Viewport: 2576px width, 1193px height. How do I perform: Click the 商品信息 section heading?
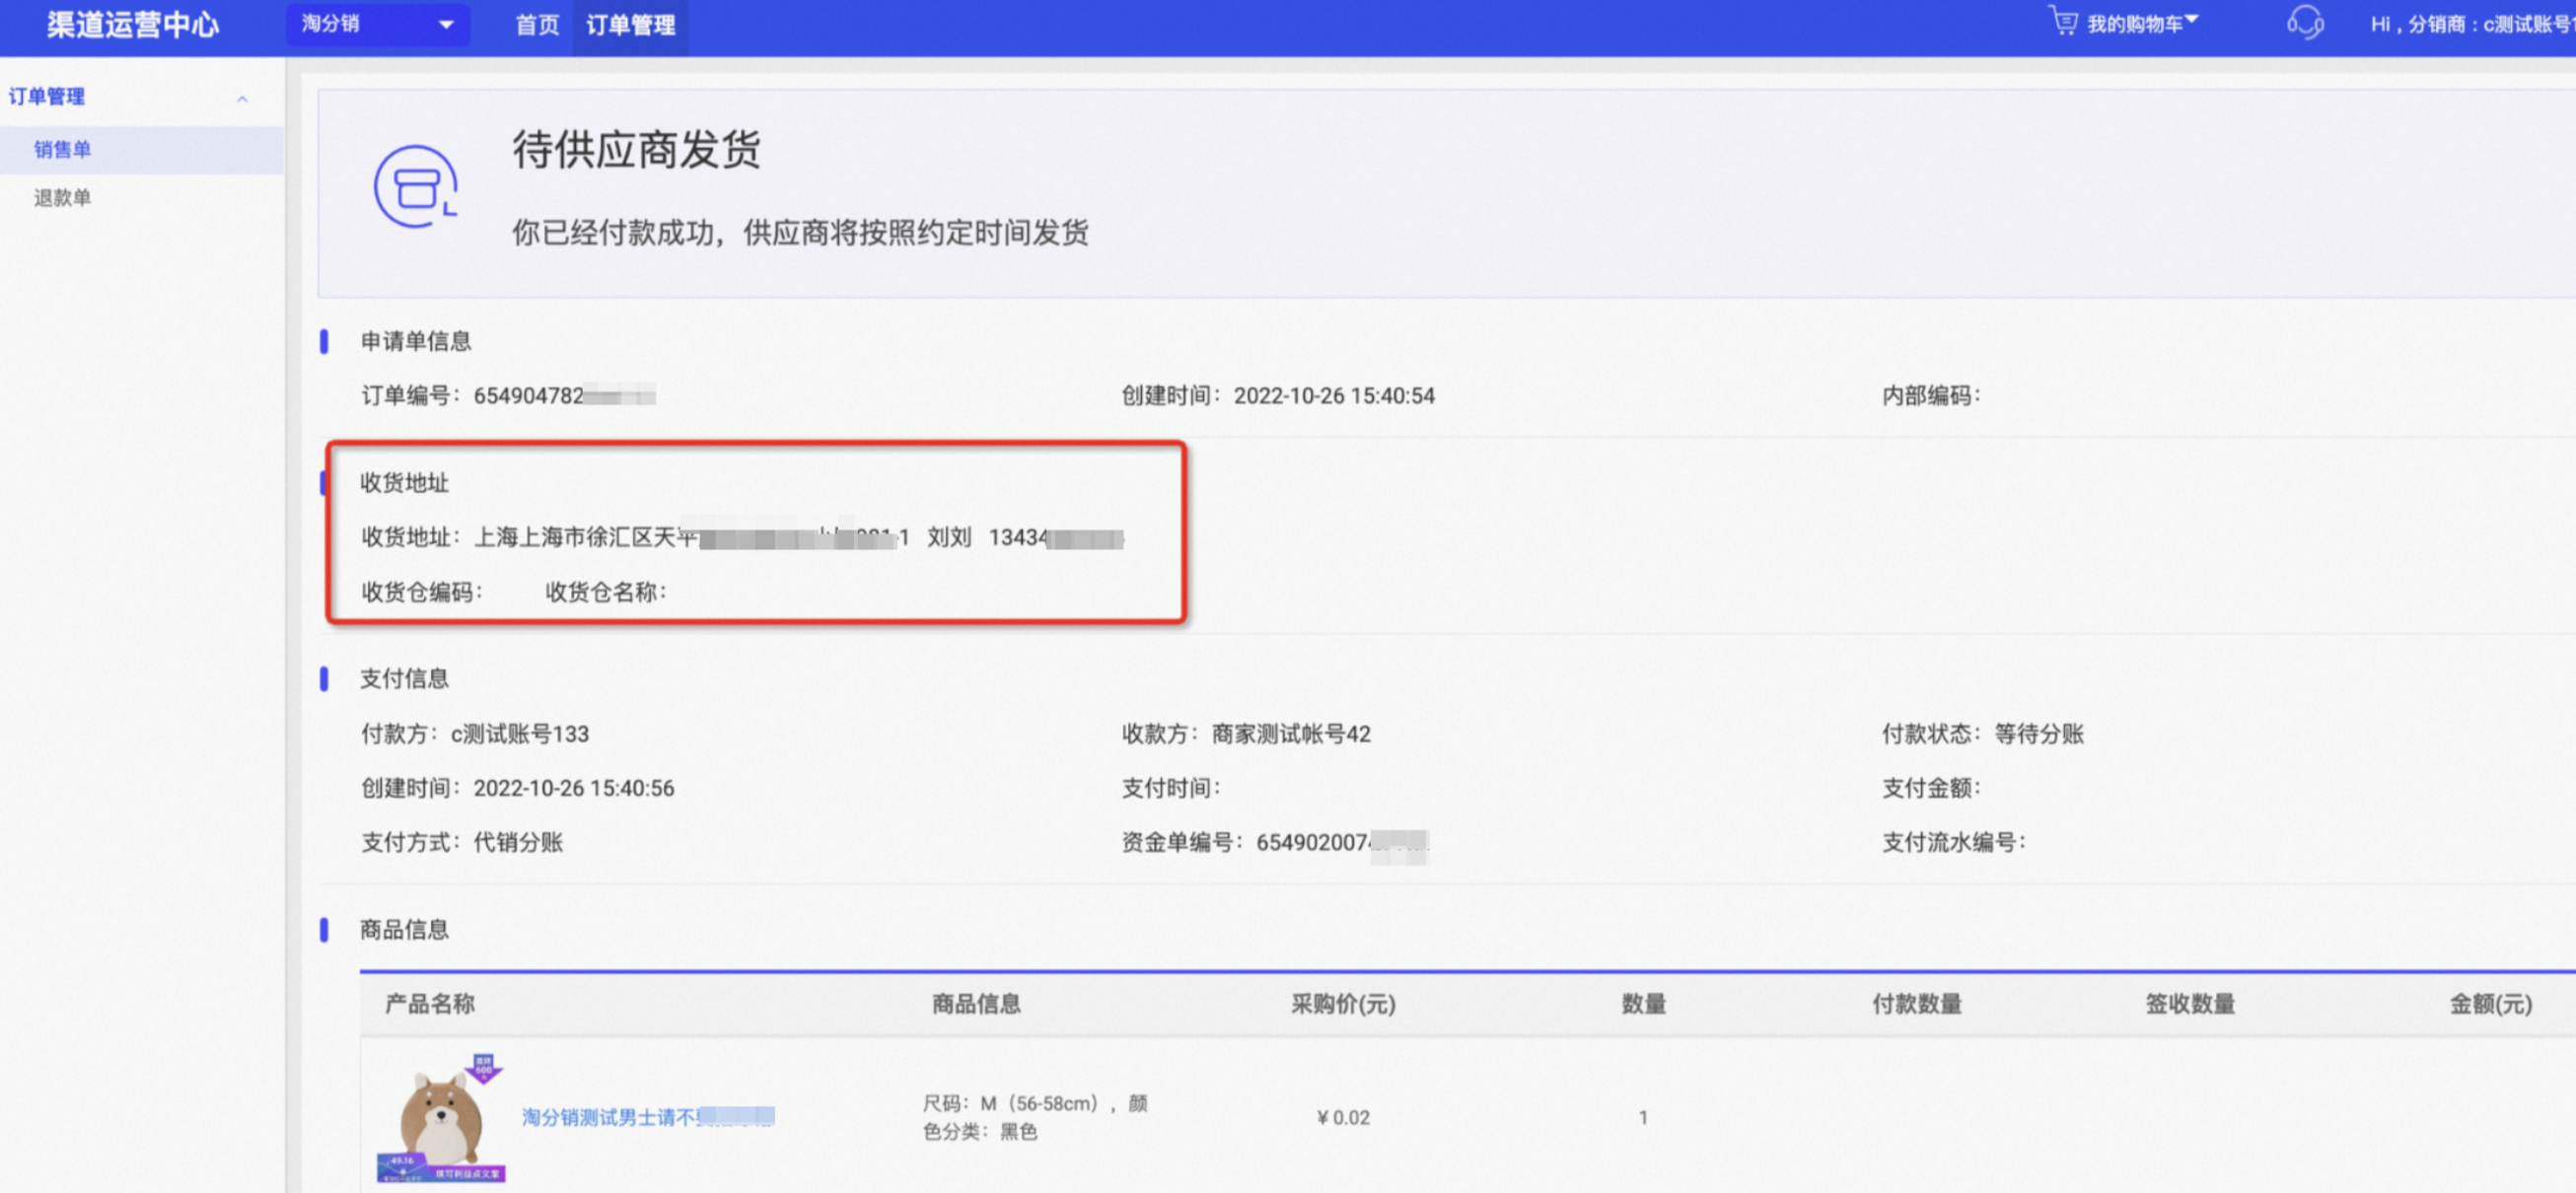pyautogui.click(x=405, y=930)
